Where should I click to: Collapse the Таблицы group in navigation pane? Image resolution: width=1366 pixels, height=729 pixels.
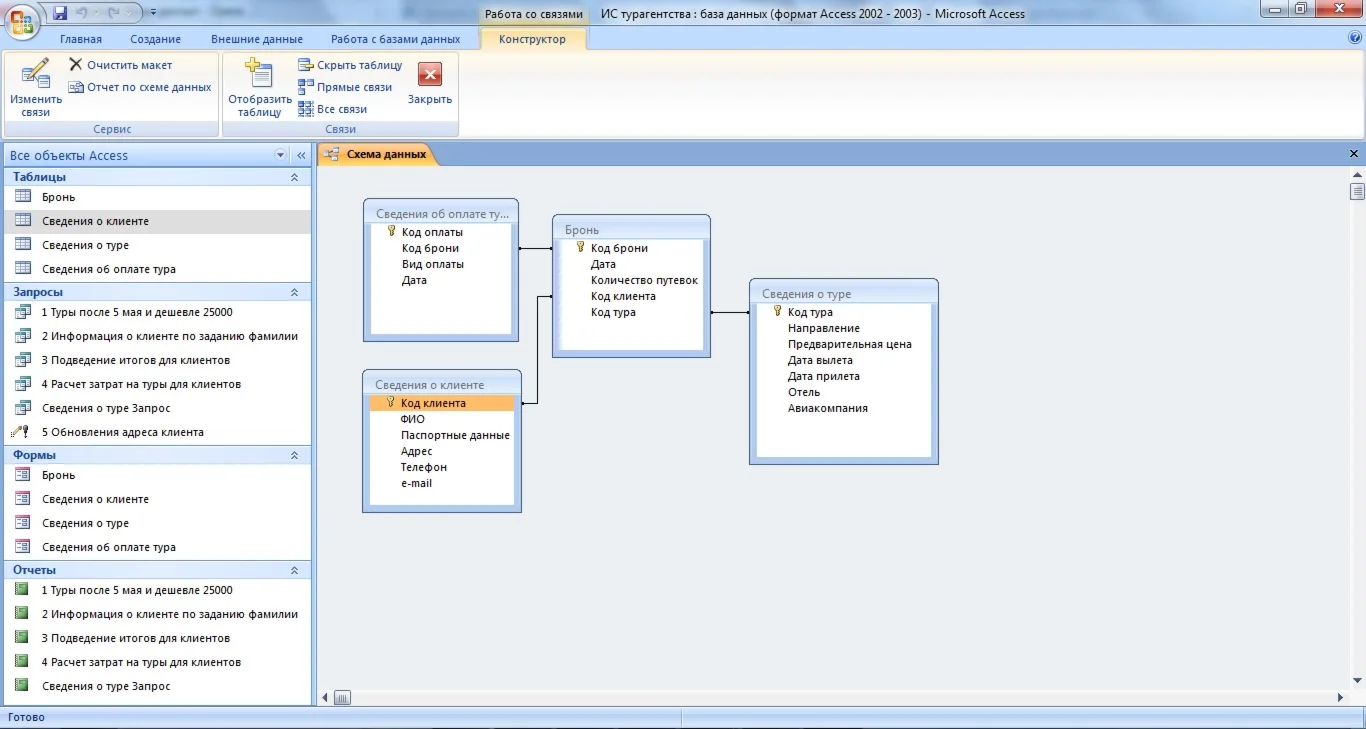(294, 177)
